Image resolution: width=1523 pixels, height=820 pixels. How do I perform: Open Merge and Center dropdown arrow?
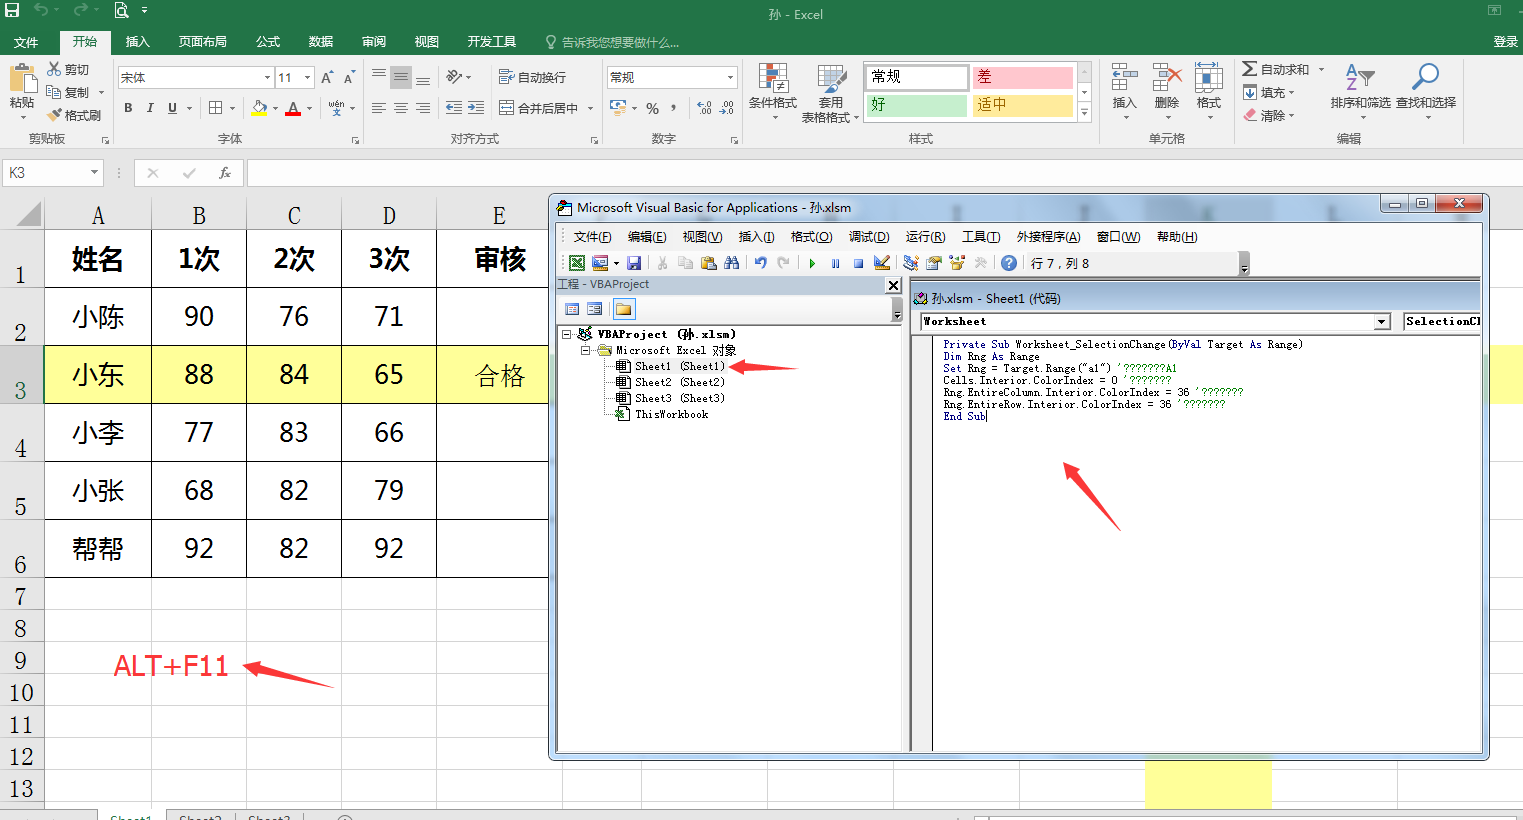pos(590,108)
